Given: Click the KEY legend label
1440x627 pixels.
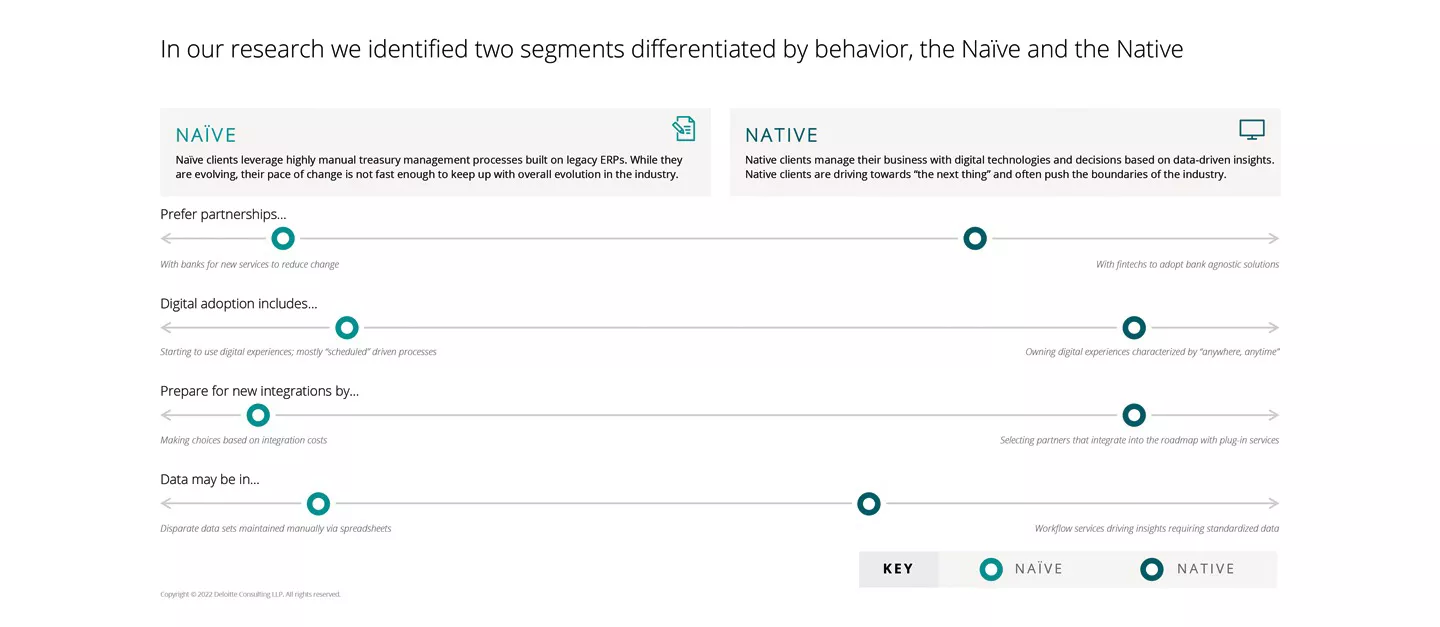Looking at the screenshot, I should (898, 569).
